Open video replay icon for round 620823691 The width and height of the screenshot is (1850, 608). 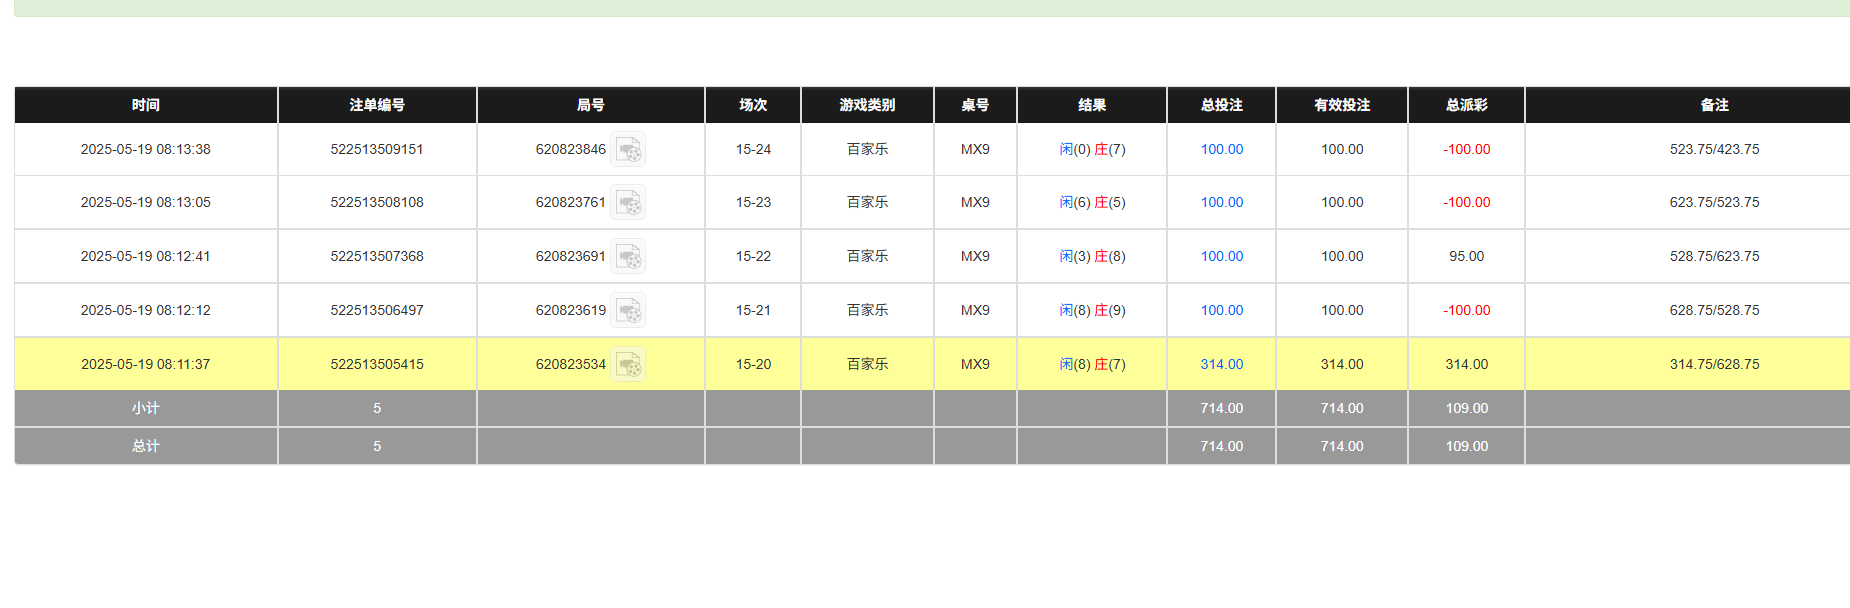[x=628, y=257]
